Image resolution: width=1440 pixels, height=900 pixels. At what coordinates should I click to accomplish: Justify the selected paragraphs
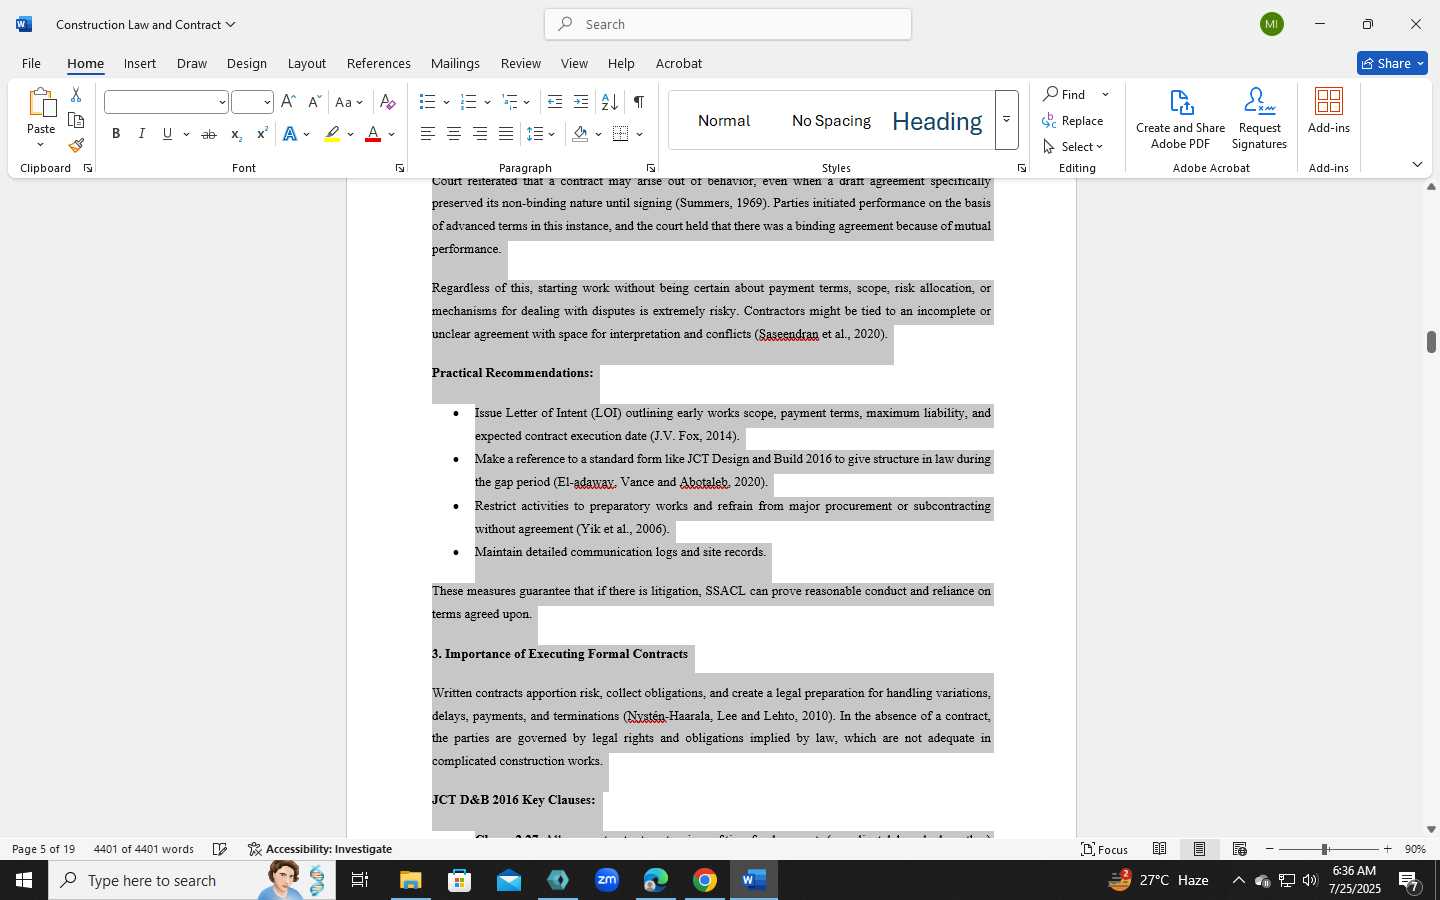(506, 134)
